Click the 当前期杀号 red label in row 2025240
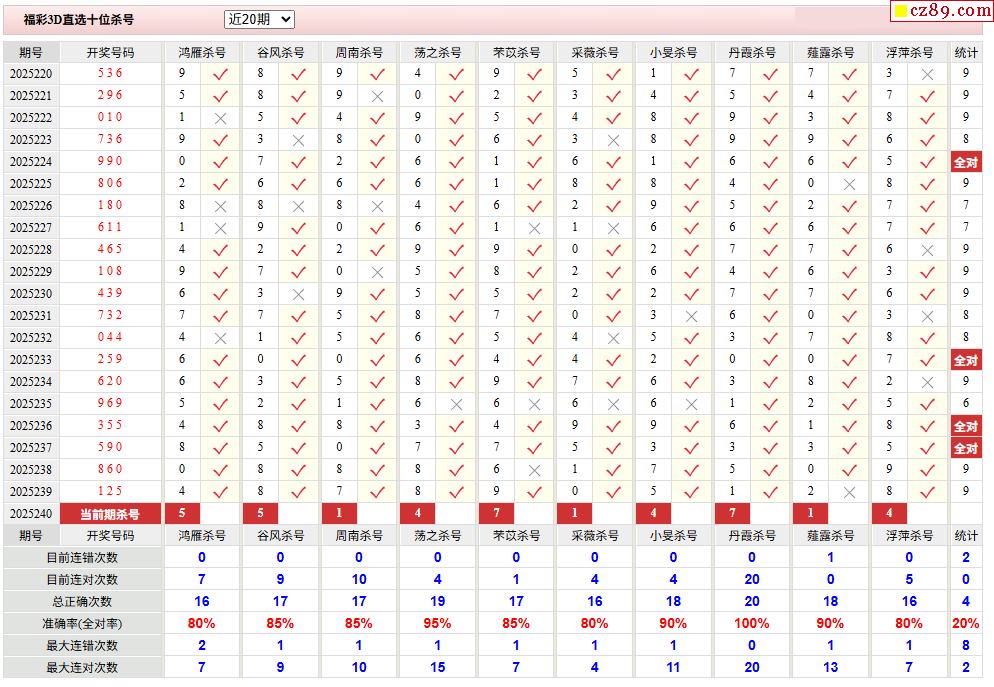 click(x=110, y=514)
